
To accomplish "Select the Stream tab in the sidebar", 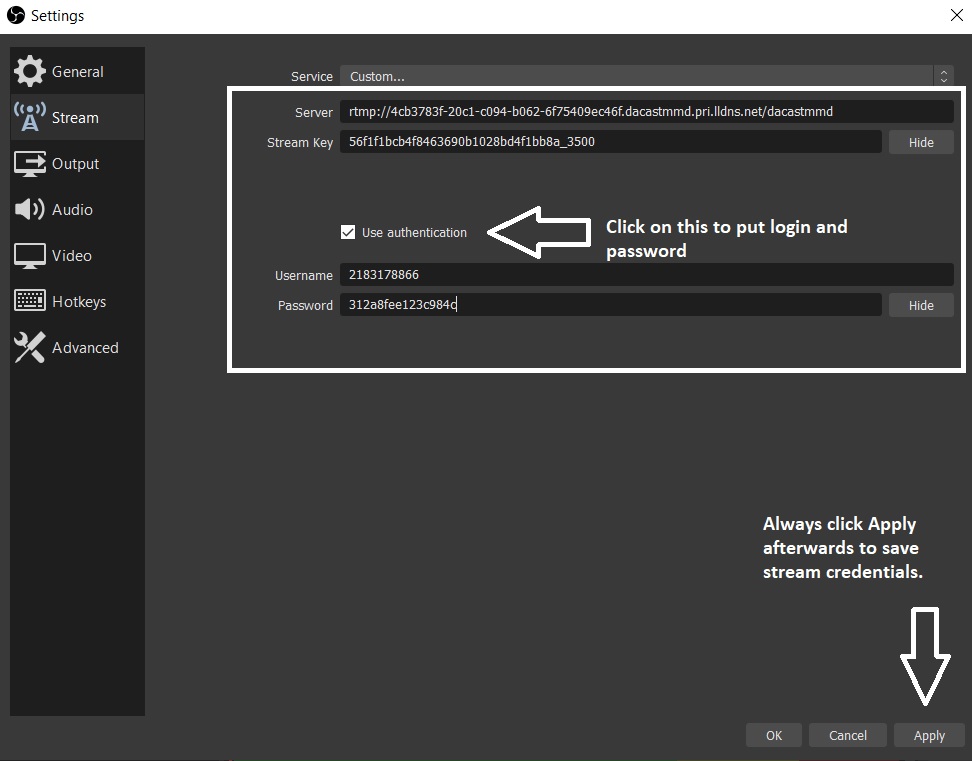I will click(x=77, y=117).
